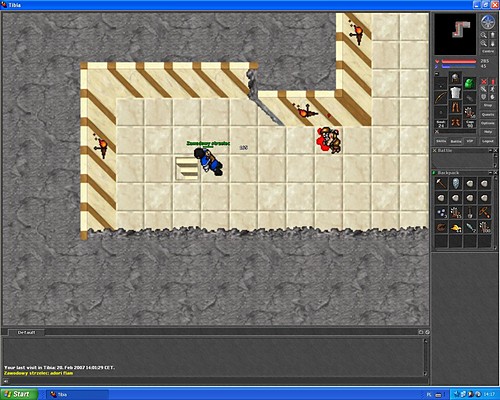This screenshot has width=500, height=400.
Task: Close the Backpack panel
Action: pyautogui.click(x=495, y=173)
